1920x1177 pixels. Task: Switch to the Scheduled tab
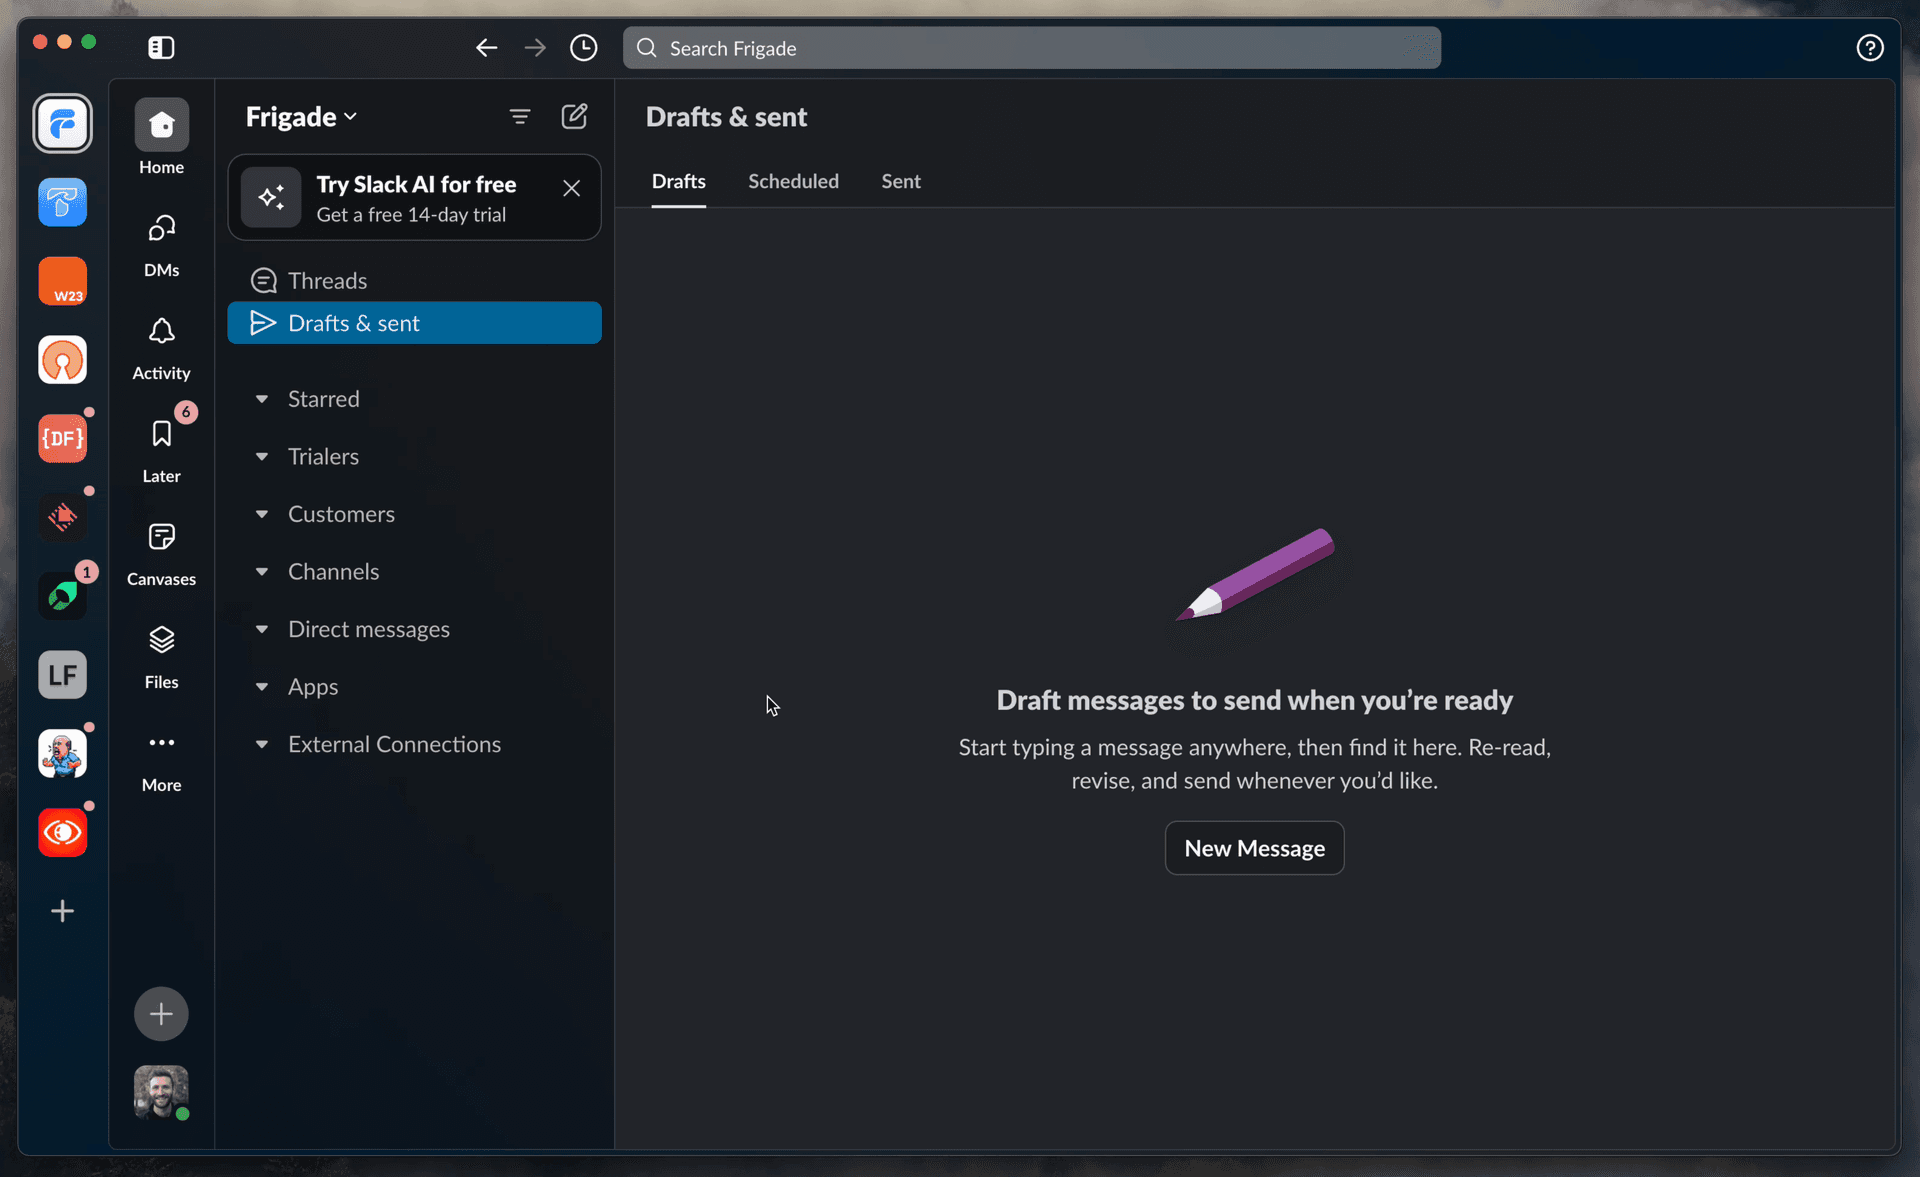(x=793, y=182)
